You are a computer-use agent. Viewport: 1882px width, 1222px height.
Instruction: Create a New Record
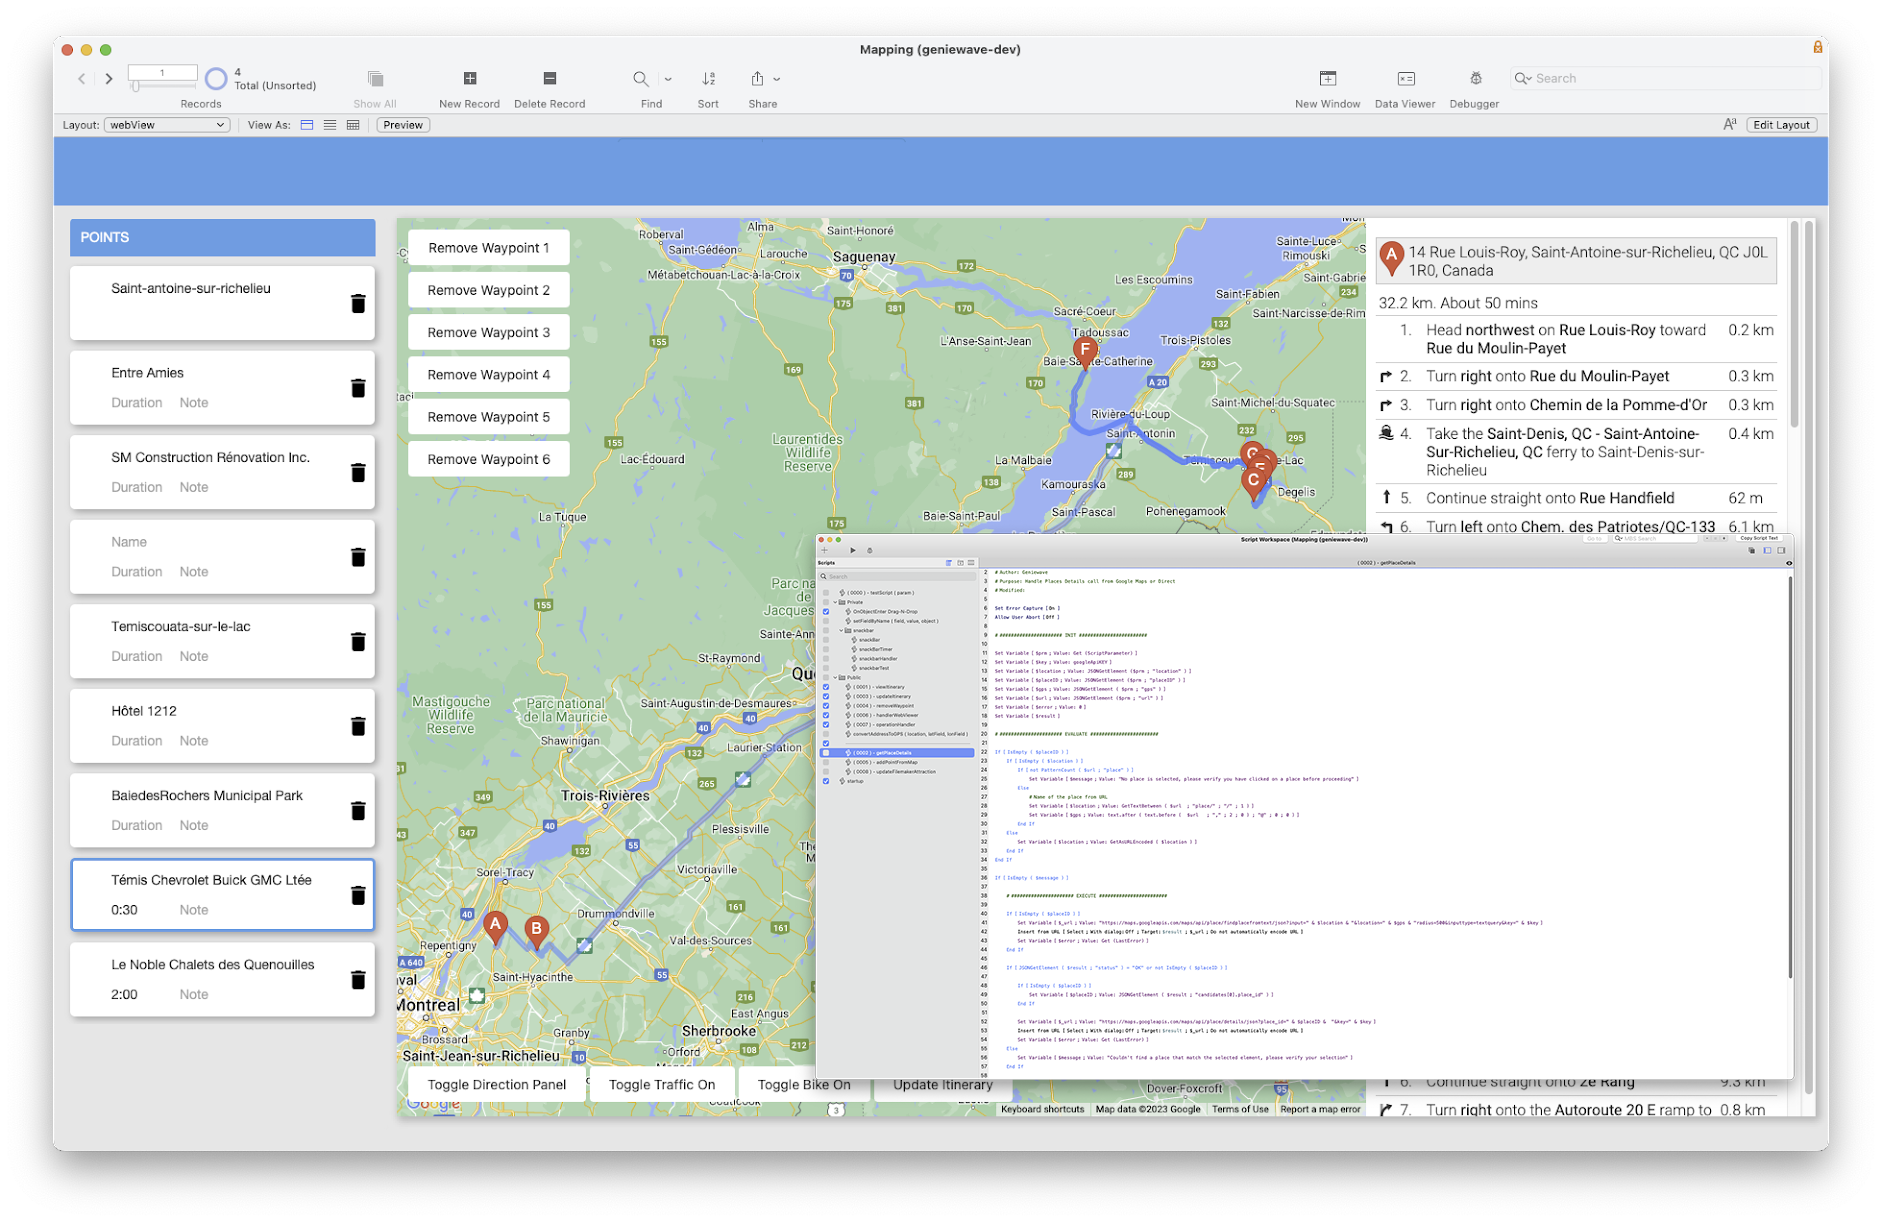(x=469, y=78)
